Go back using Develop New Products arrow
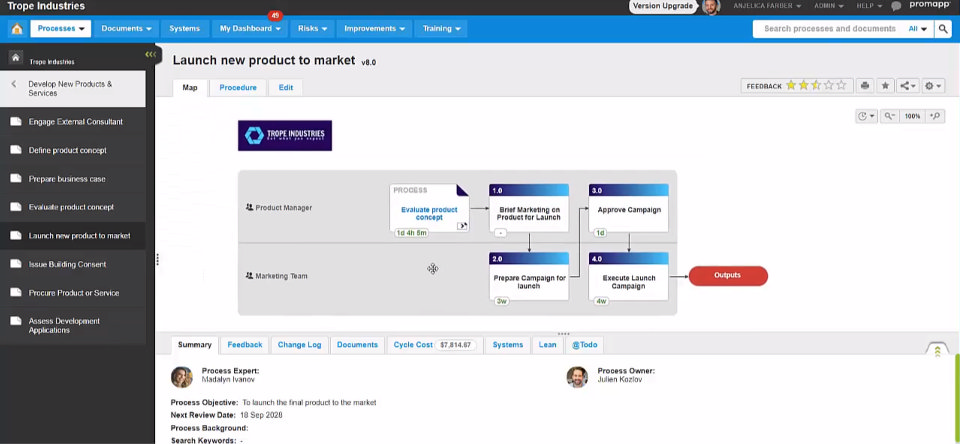Viewport: 960px width, 444px height. coord(14,85)
